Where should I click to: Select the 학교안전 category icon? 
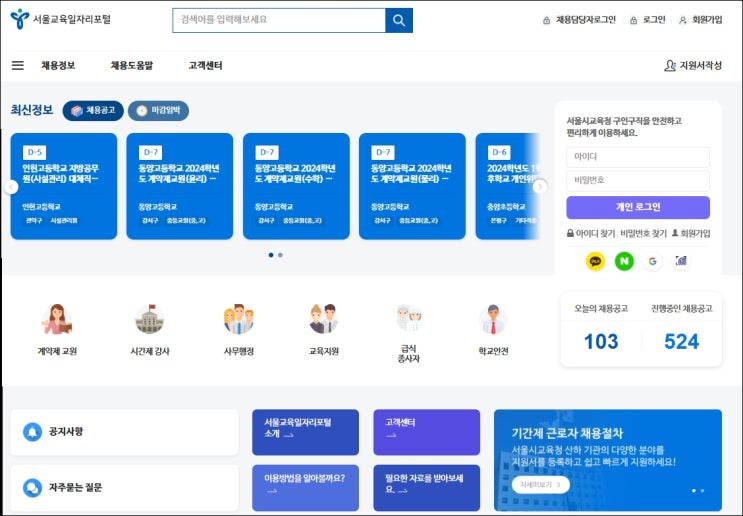pyautogui.click(x=493, y=319)
